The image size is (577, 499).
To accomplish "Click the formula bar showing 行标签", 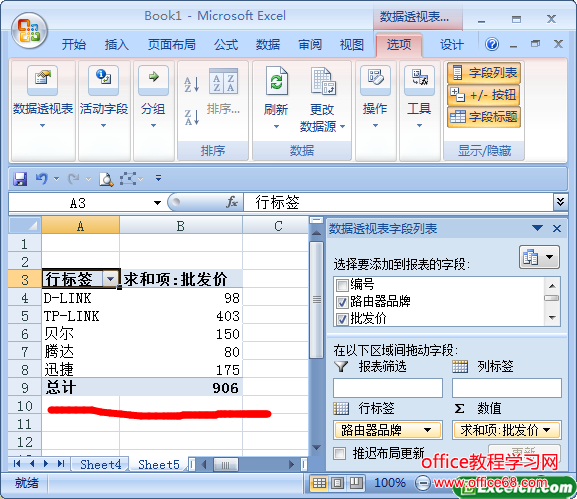I will tap(398, 202).
